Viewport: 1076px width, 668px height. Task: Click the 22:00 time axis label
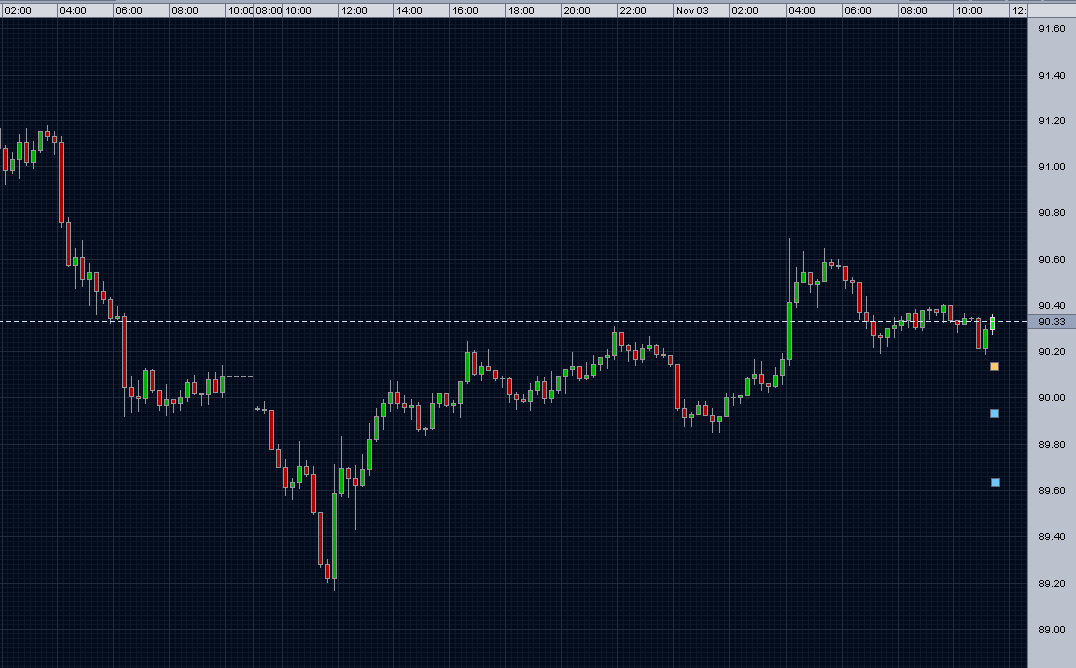click(x=633, y=10)
